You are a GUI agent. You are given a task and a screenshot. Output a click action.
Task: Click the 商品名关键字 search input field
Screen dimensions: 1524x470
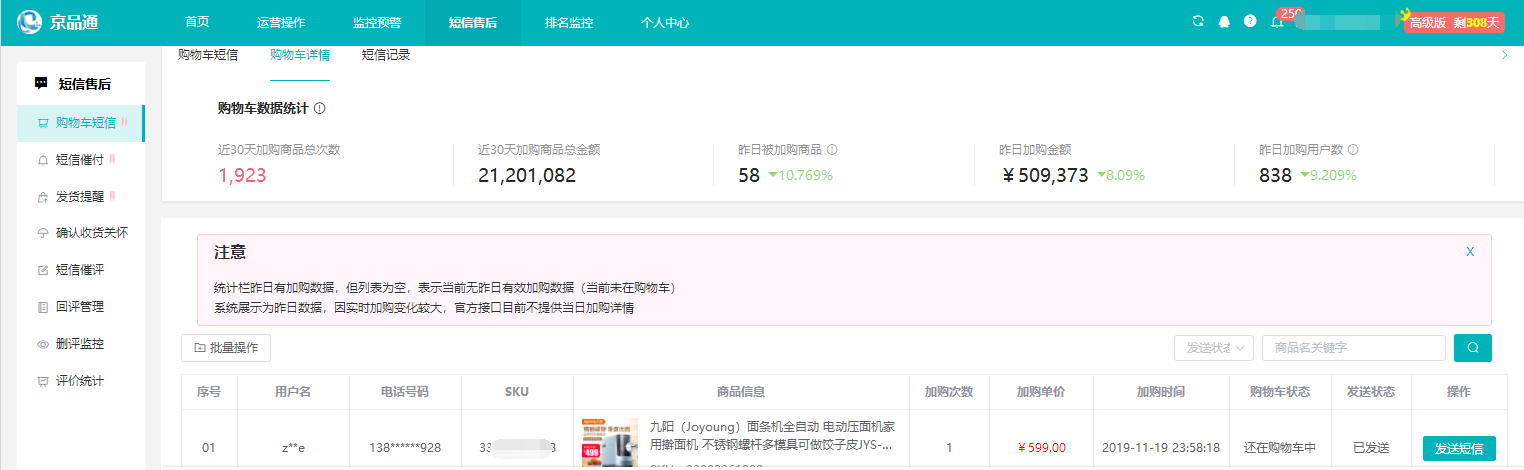pos(1353,348)
